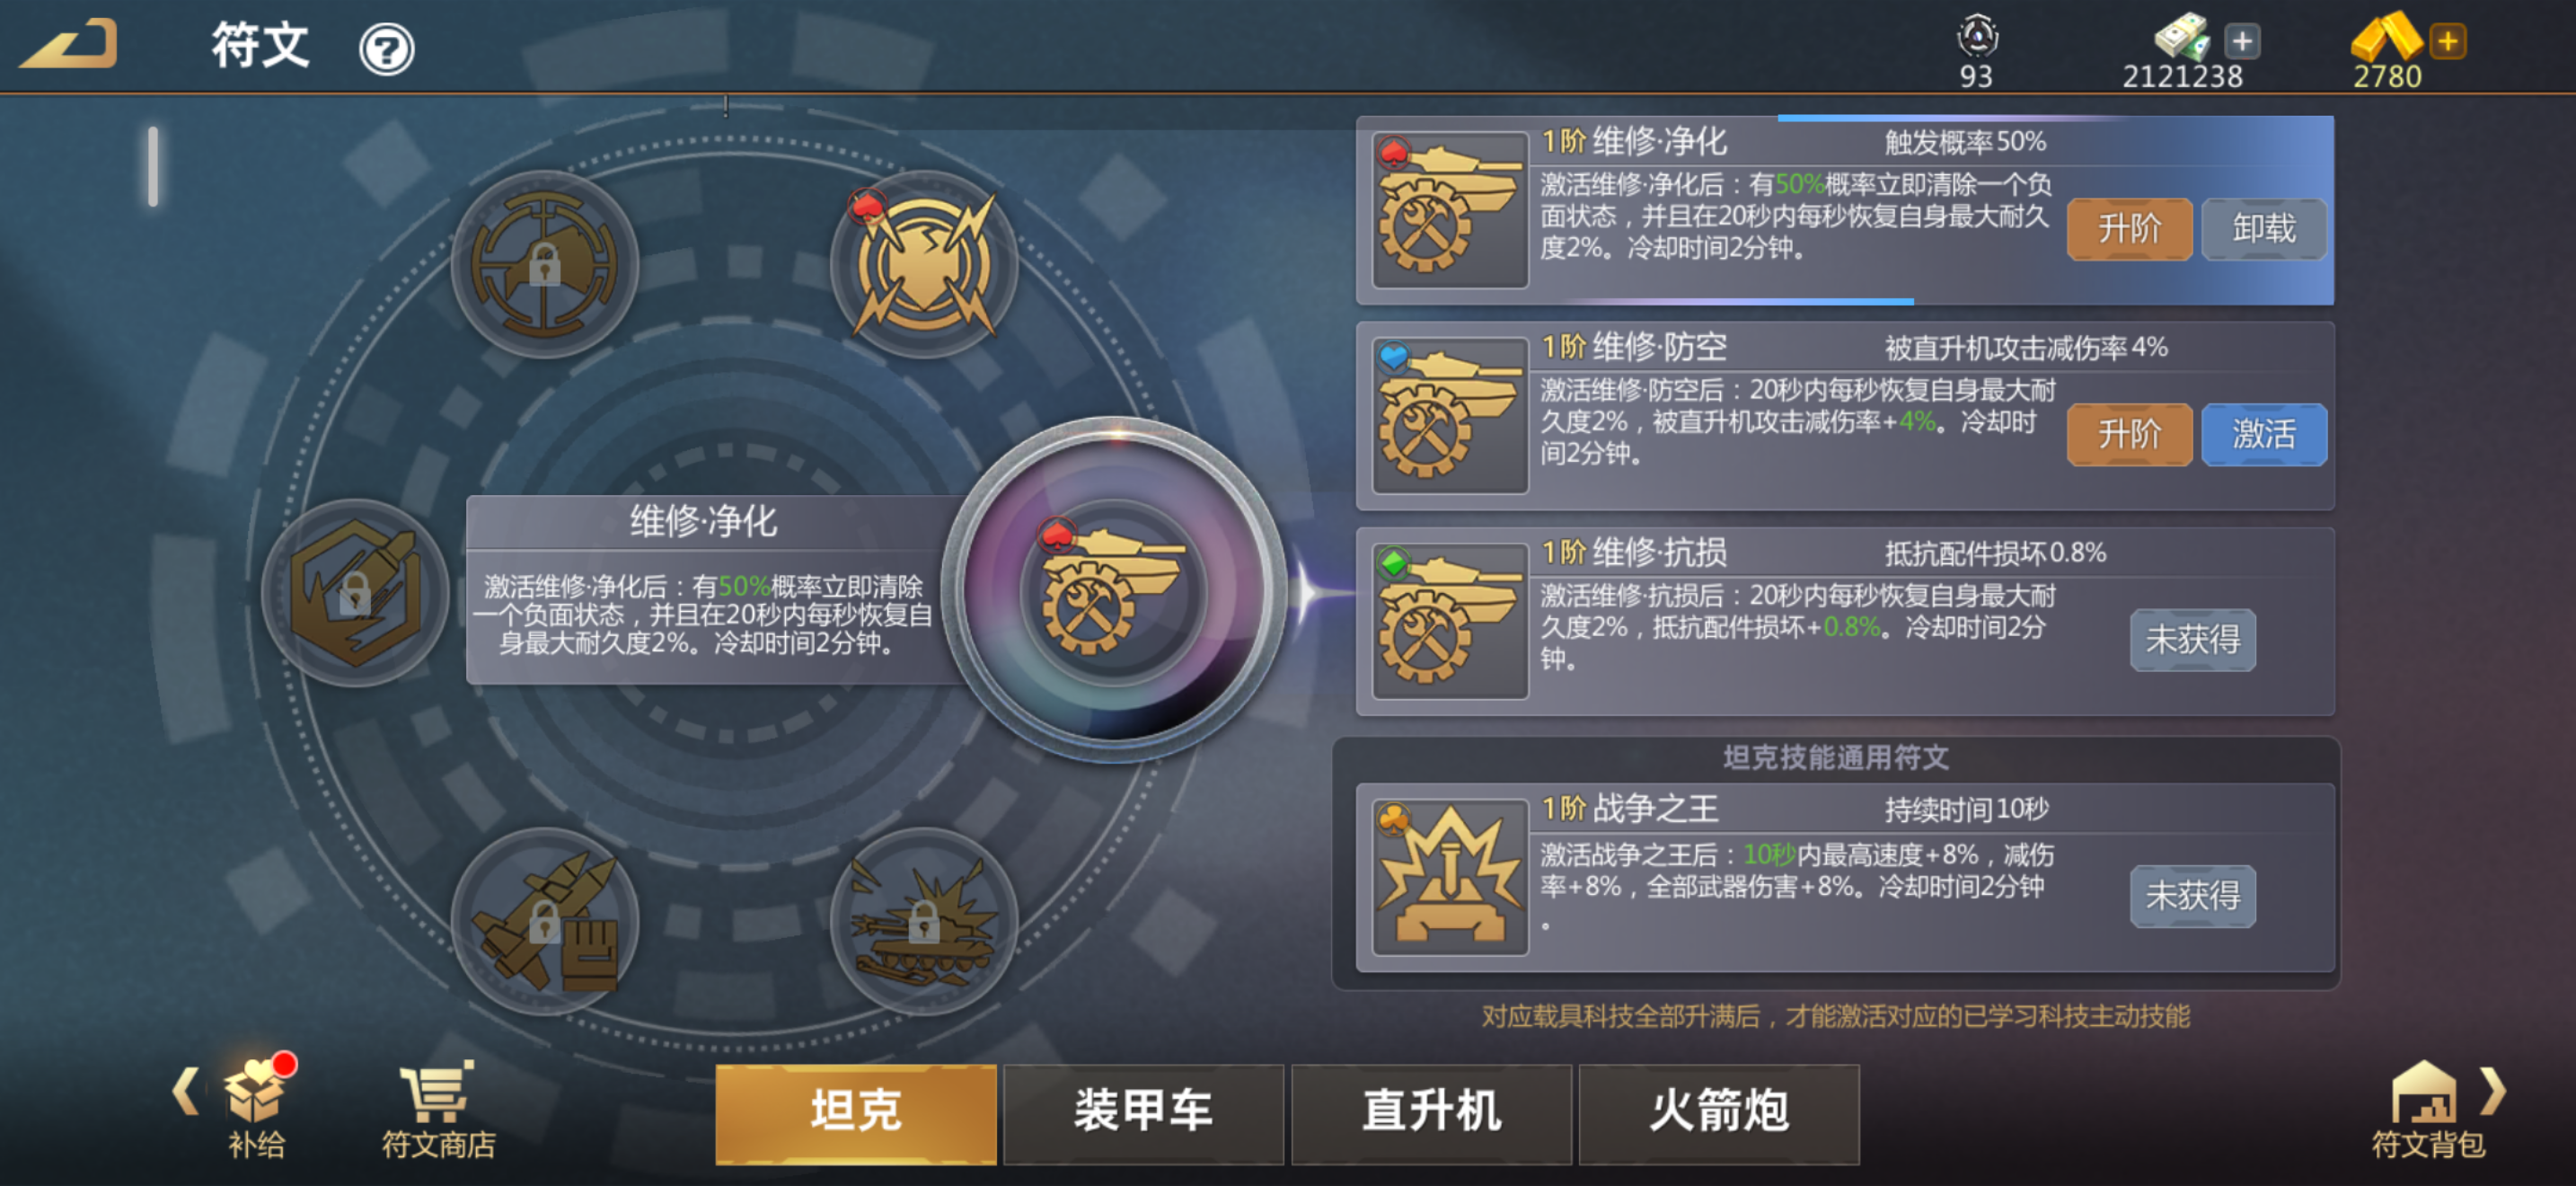Expand bottom bar with right chevron
Viewport: 2576px width, 1186px height.
[2493, 1090]
